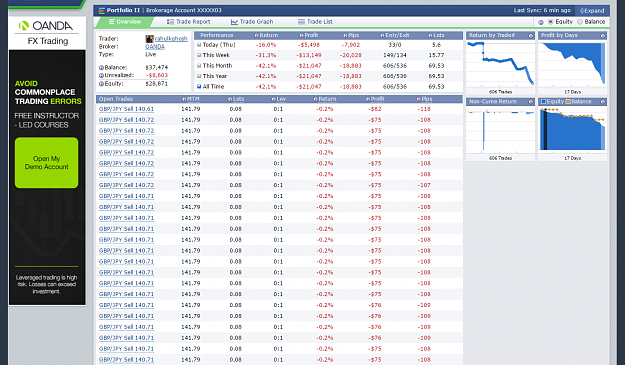Image resolution: width=625 pixels, height=365 pixels.
Task: Click the FREE INSTRUCTOR-LED COURSES ad text
Action: [x=47, y=120]
